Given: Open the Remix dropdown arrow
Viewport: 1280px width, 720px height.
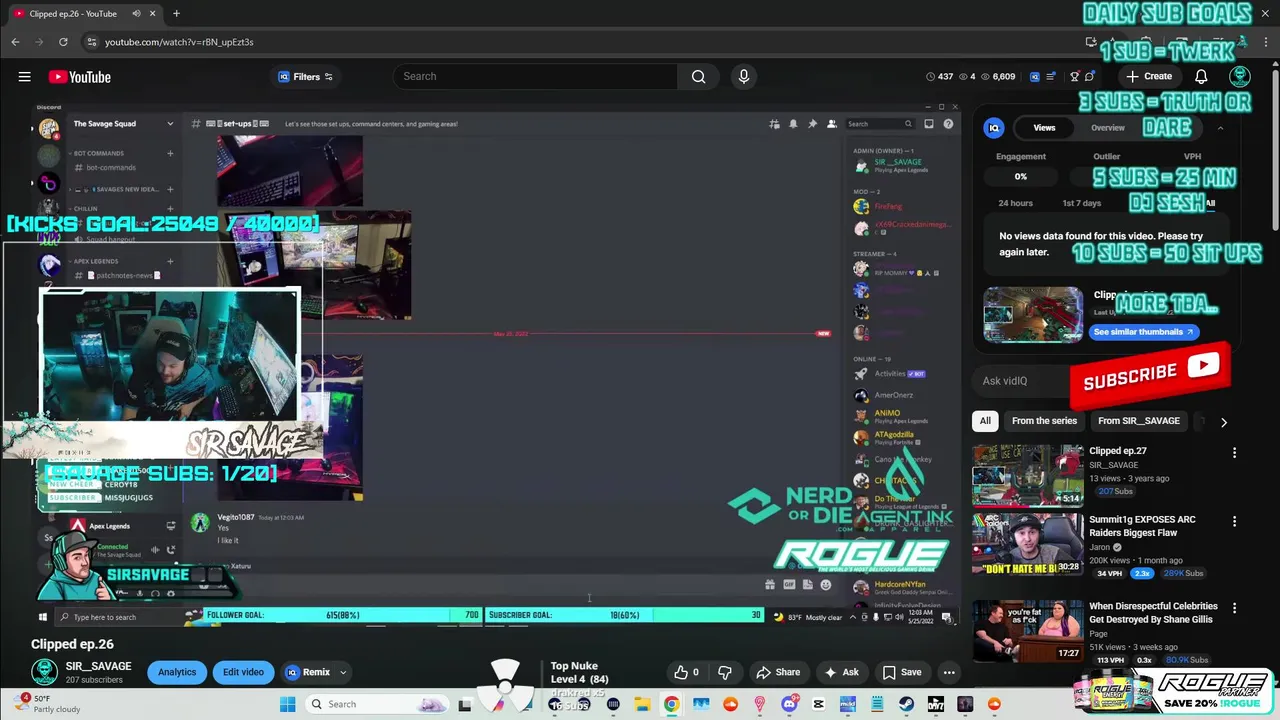Looking at the screenshot, I should 343,672.
